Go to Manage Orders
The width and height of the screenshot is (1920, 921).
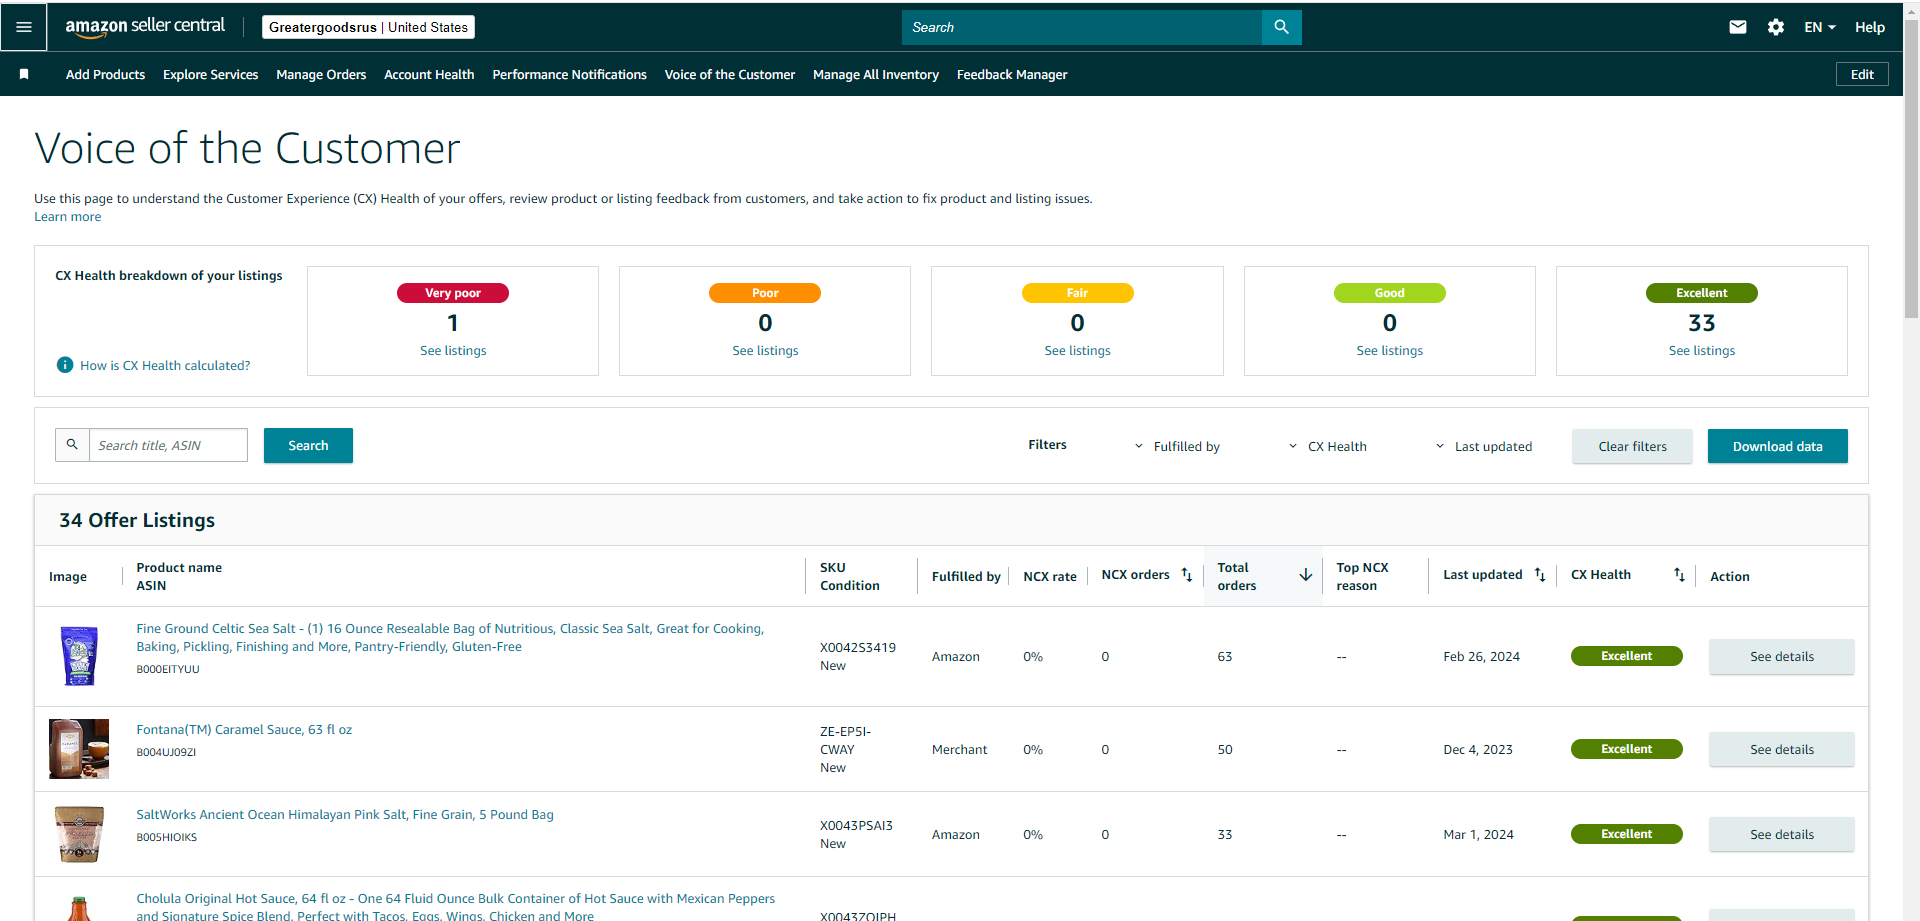point(321,74)
